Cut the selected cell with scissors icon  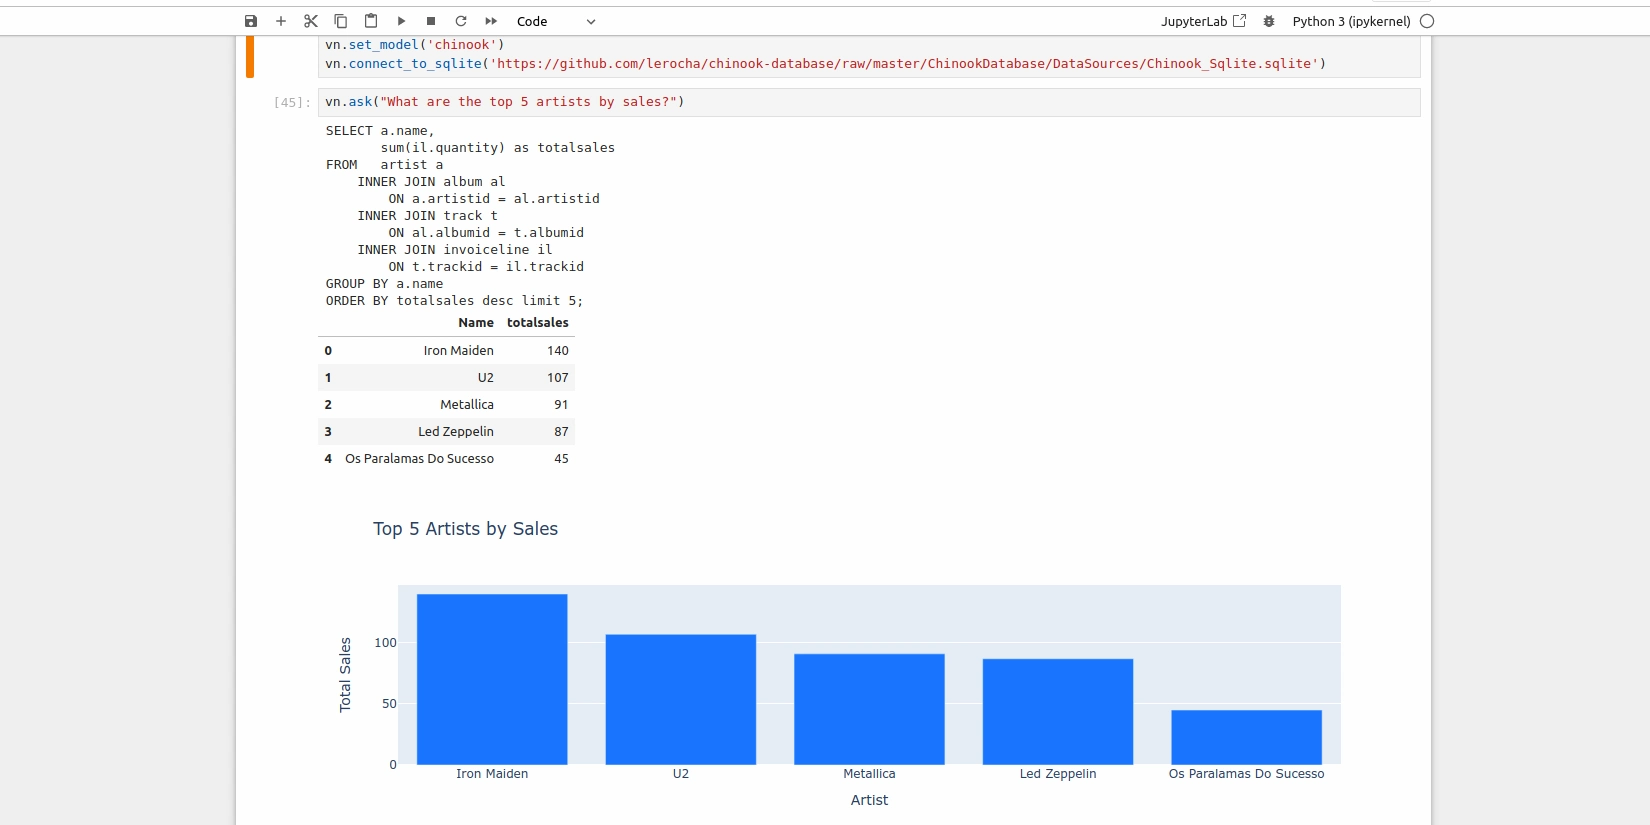(311, 21)
